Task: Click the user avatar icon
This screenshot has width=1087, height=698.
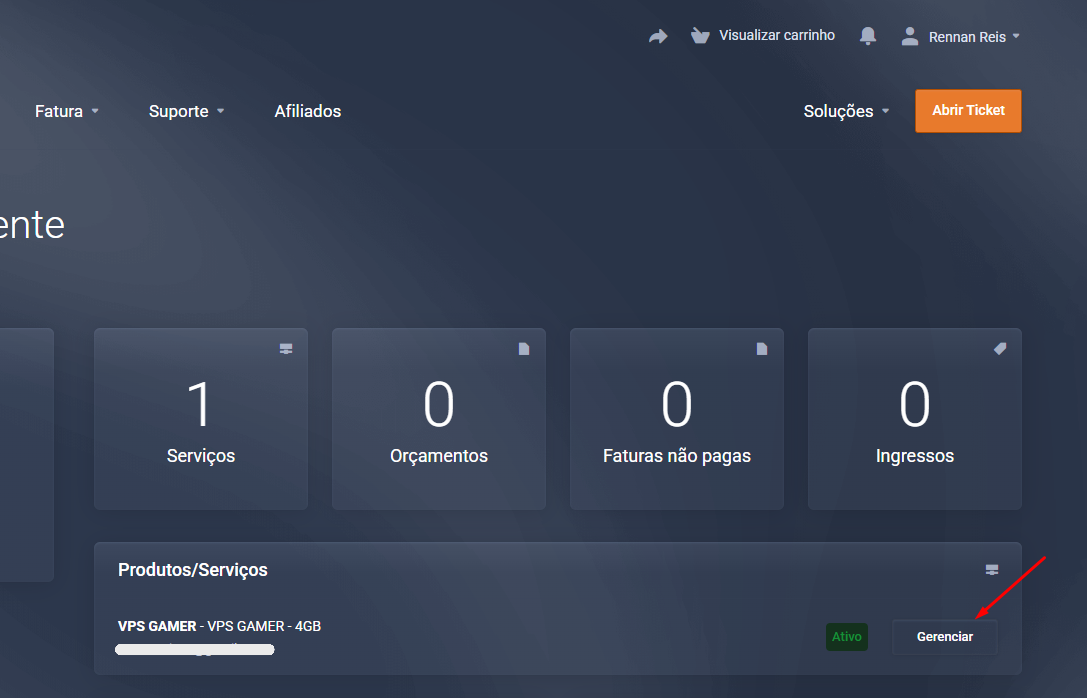Action: (910, 36)
